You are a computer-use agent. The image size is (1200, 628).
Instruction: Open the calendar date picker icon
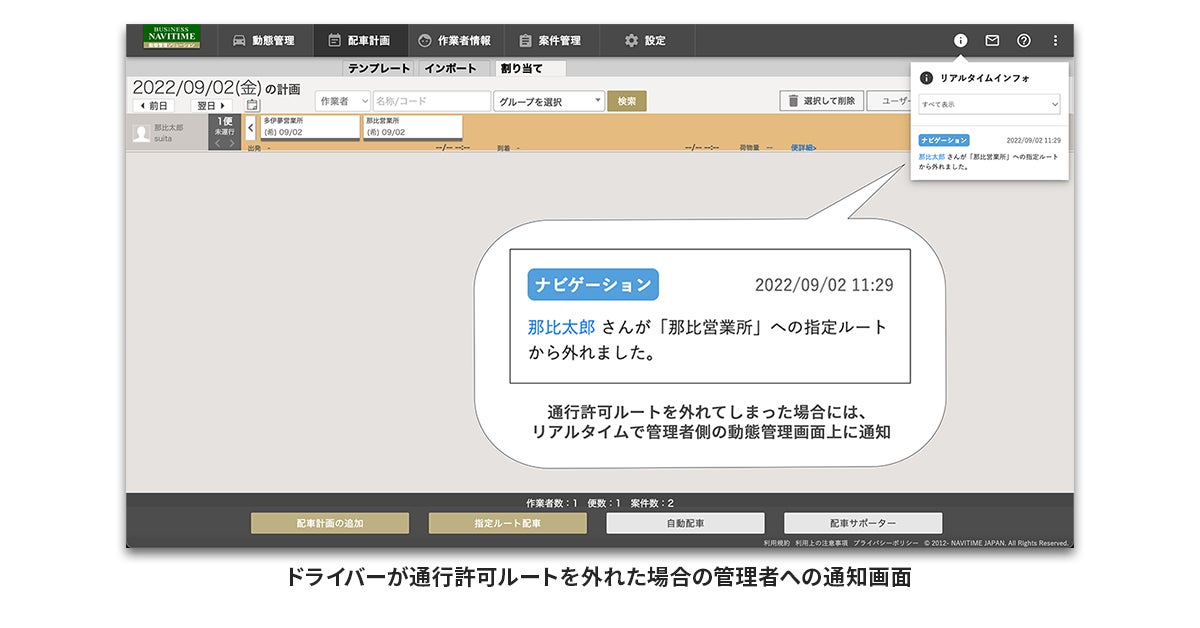pos(252,104)
